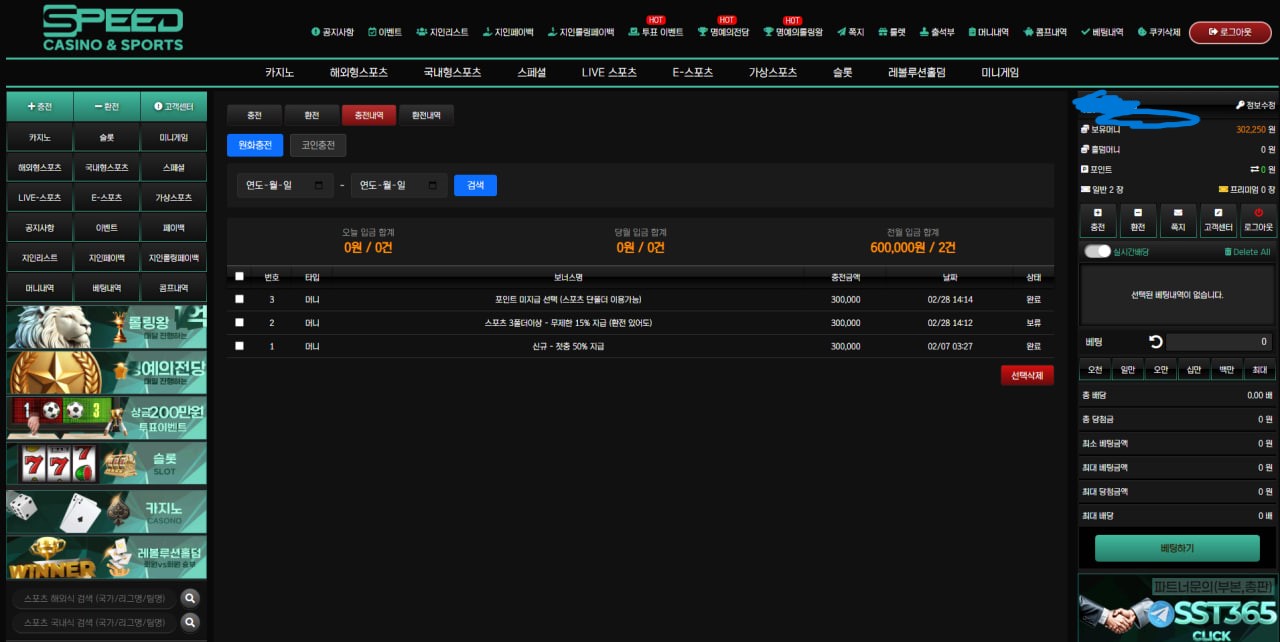This screenshot has height=642, width=1280.
Task: Tick the select-all checkbox in table header
Action: (239, 277)
